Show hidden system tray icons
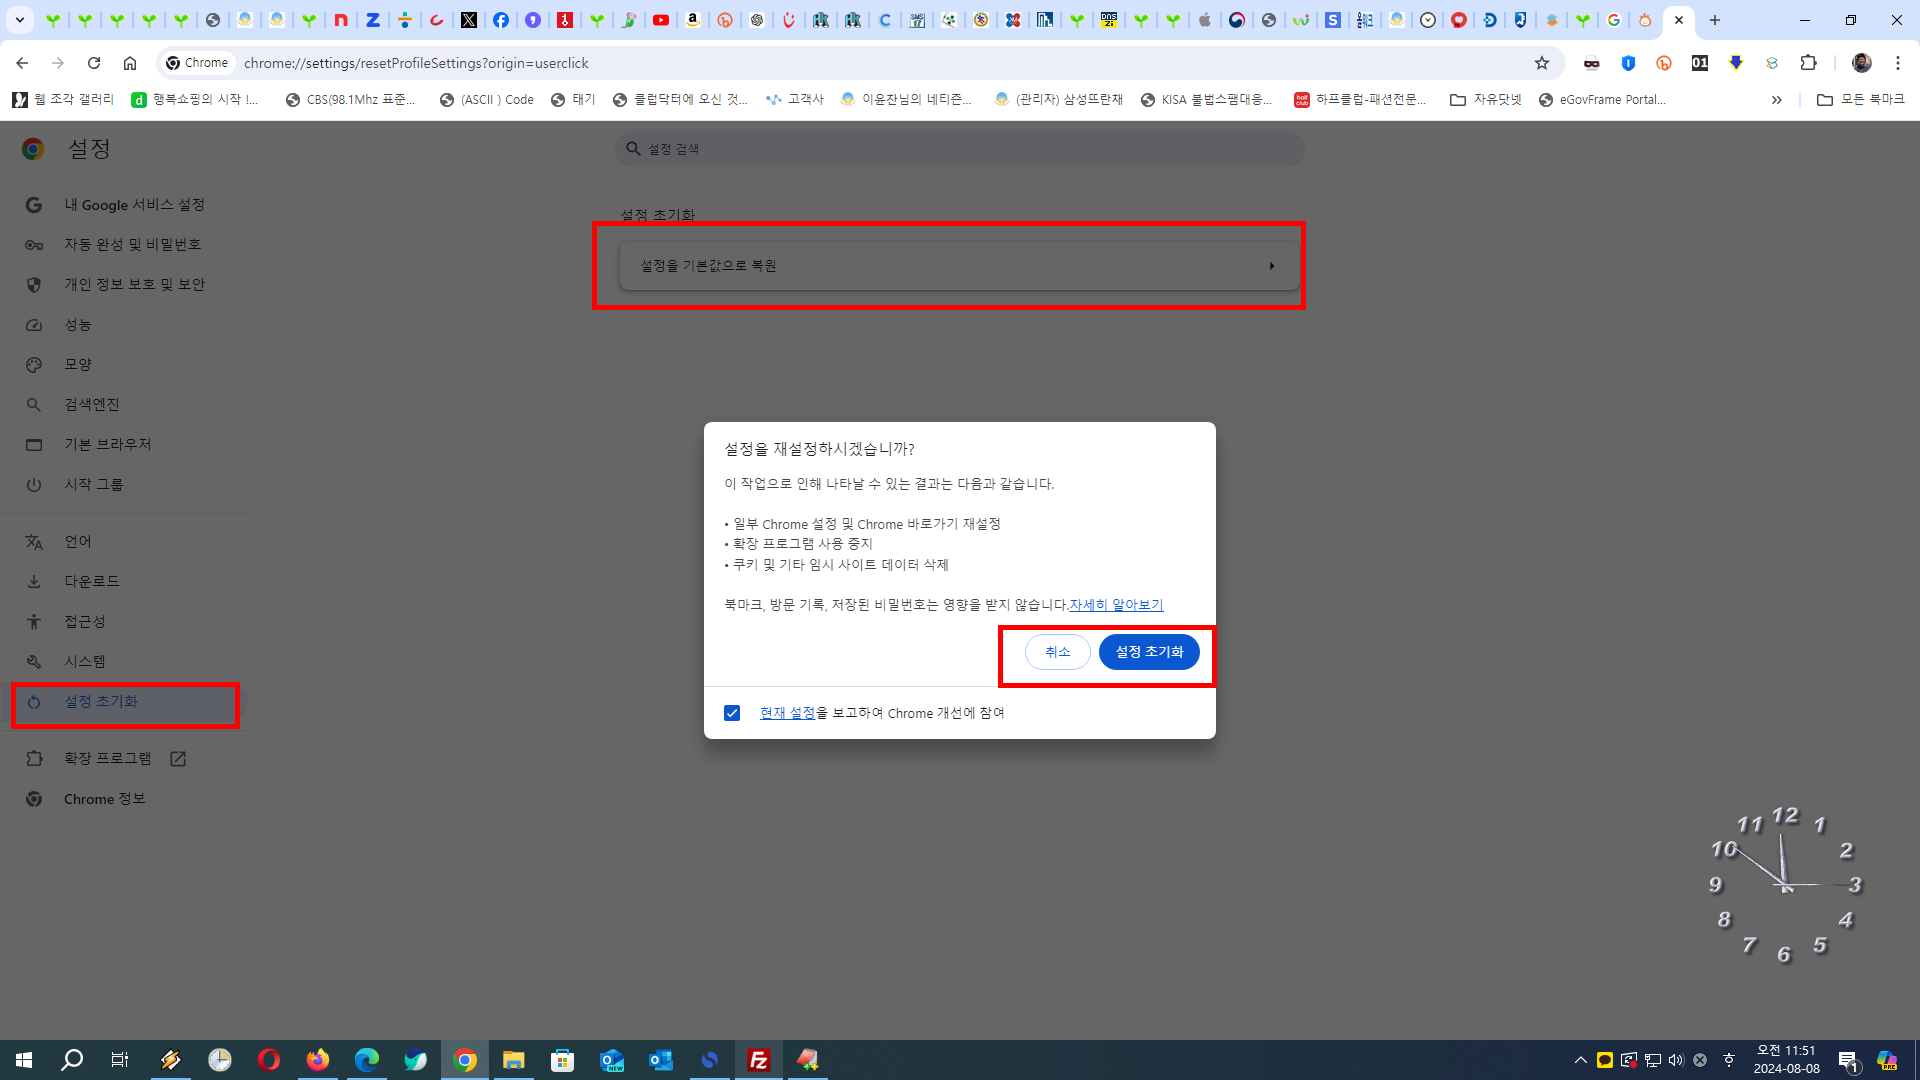 coord(1580,1060)
